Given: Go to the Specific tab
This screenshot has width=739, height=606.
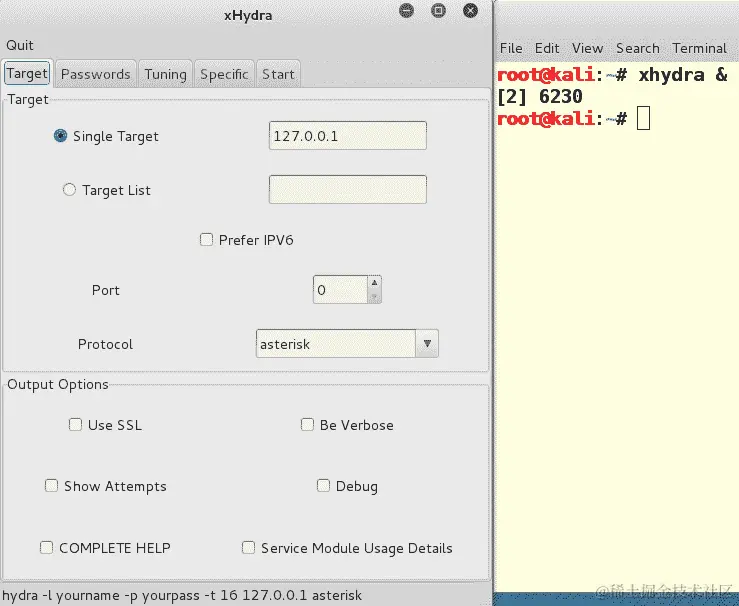Looking at the screenshot, I should point(224,74).
